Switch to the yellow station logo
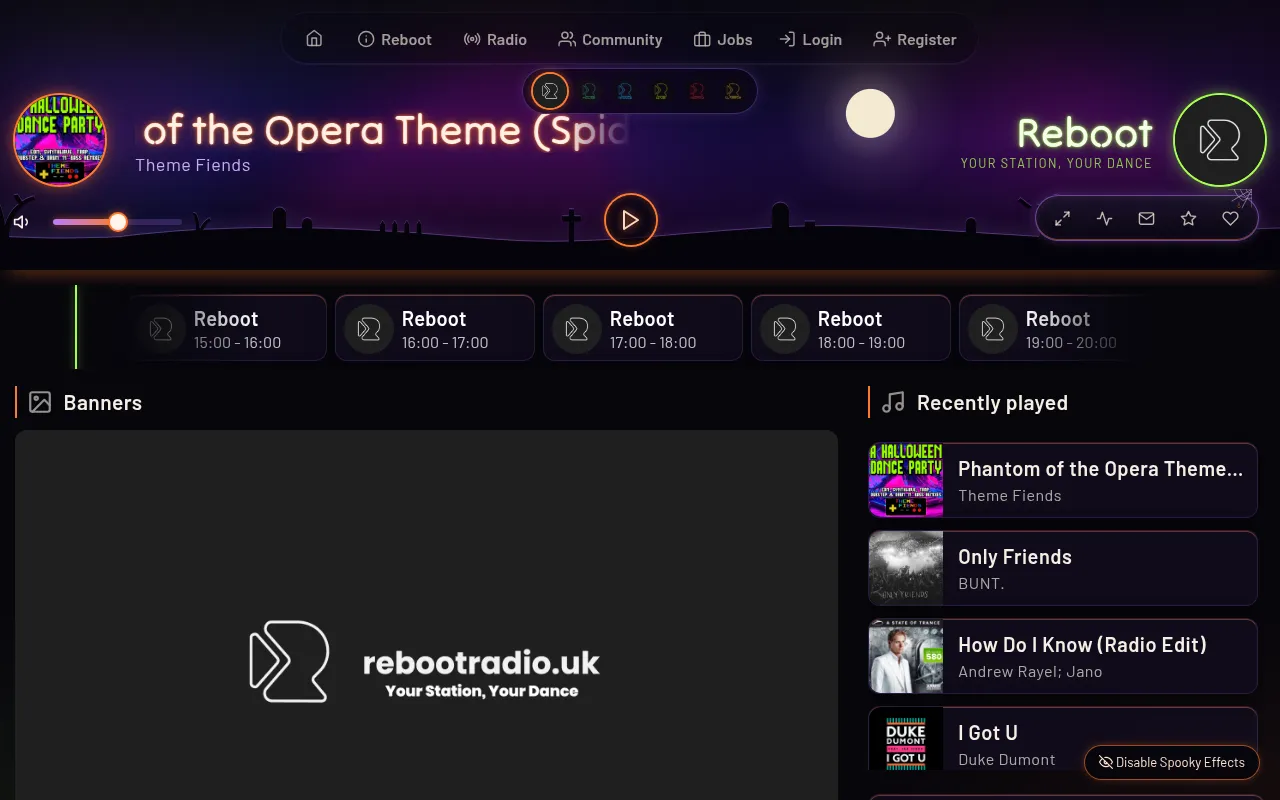The width and height of the screenshot is (1280, 800). 732,91
